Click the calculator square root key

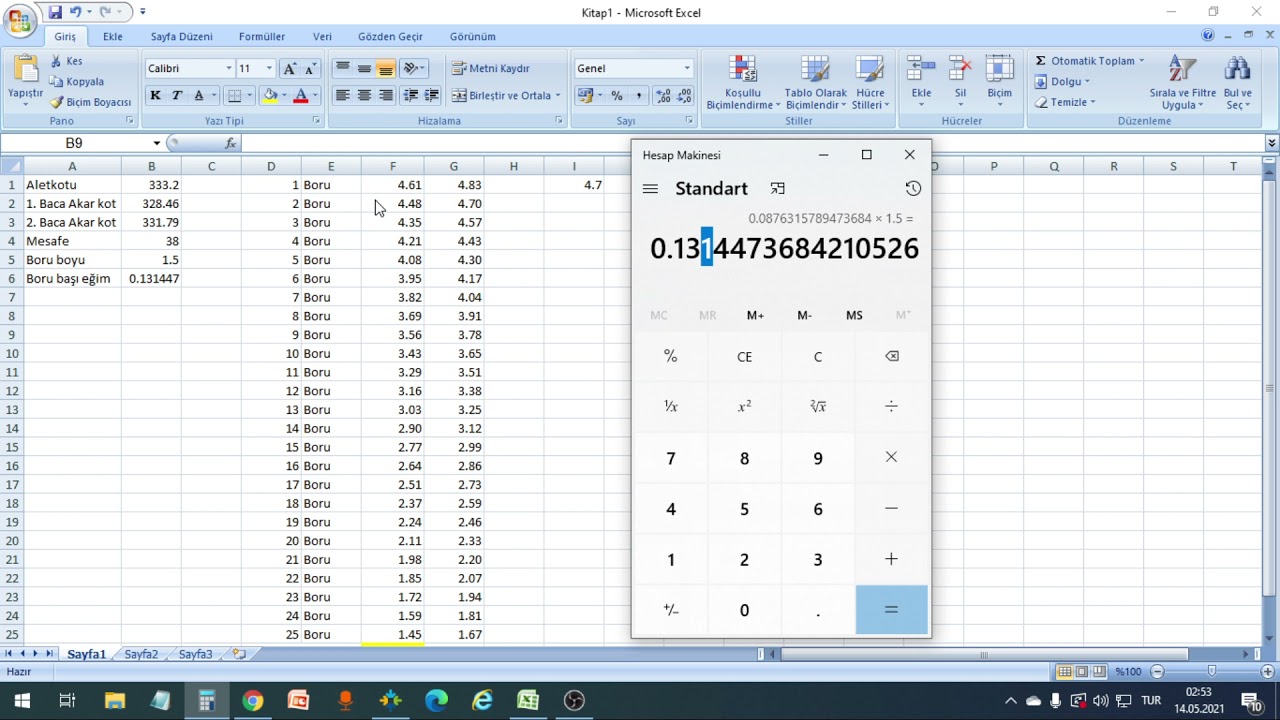coord(818,407)
